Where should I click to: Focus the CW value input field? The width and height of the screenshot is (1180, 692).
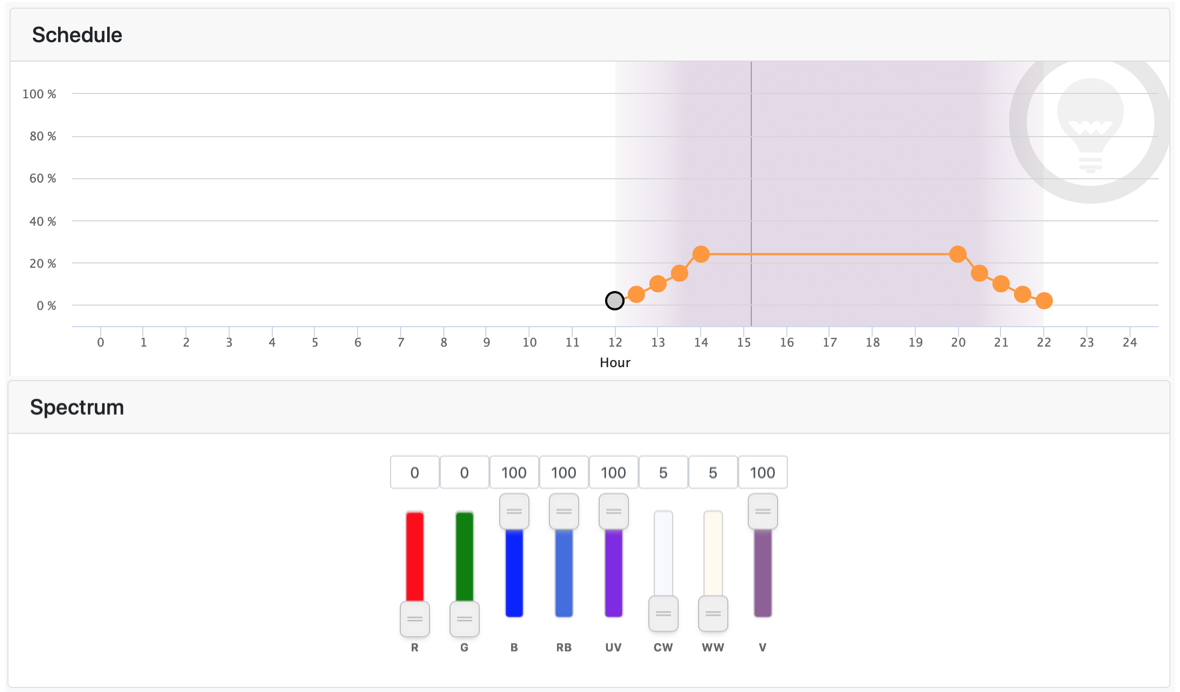[x=663, y=472]
